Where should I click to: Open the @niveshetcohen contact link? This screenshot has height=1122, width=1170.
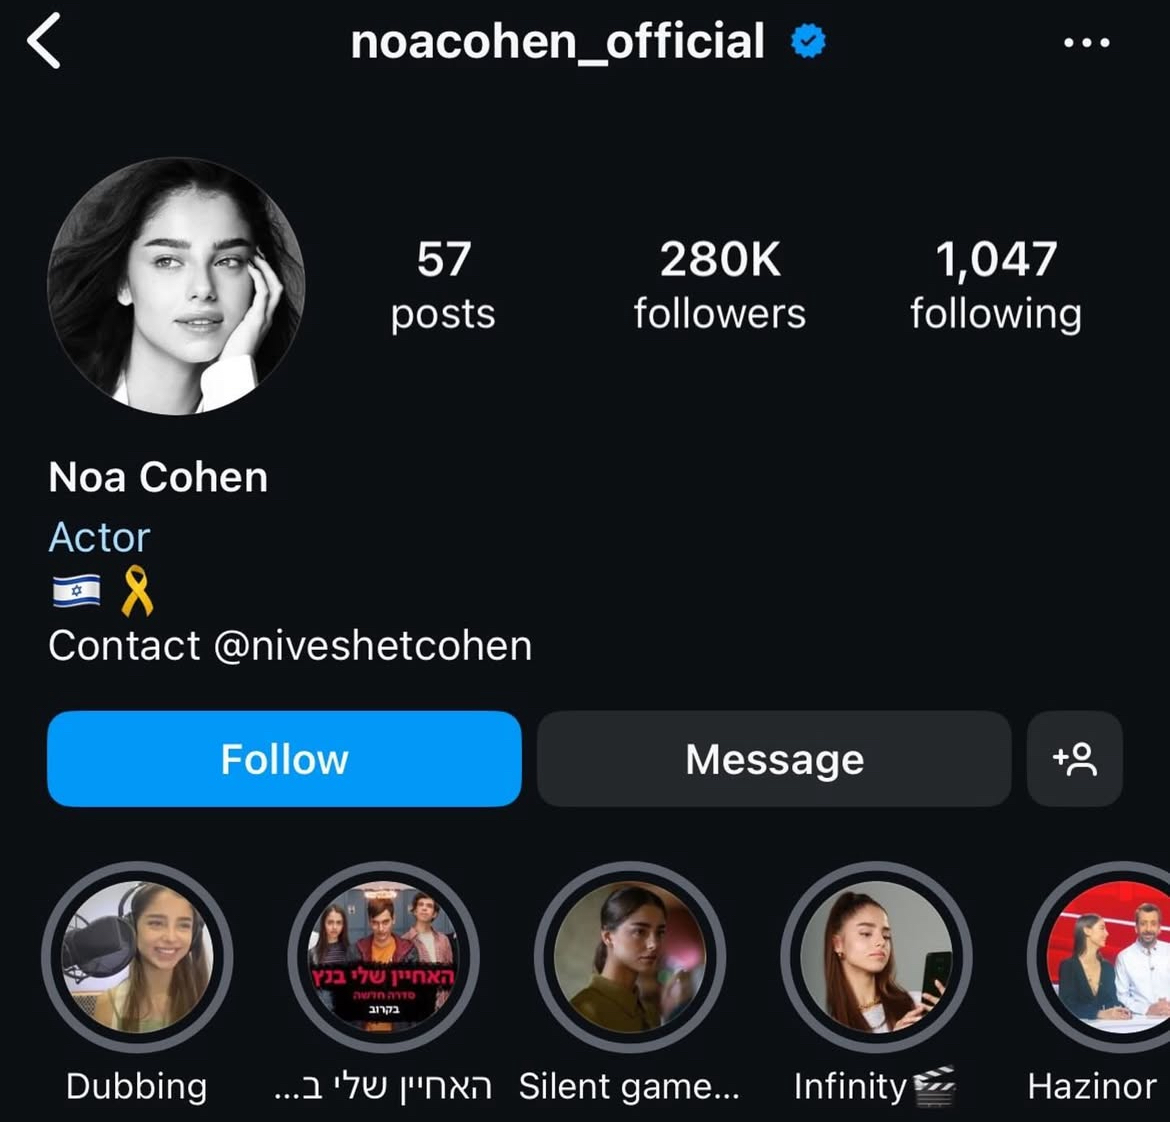[373, 645]
